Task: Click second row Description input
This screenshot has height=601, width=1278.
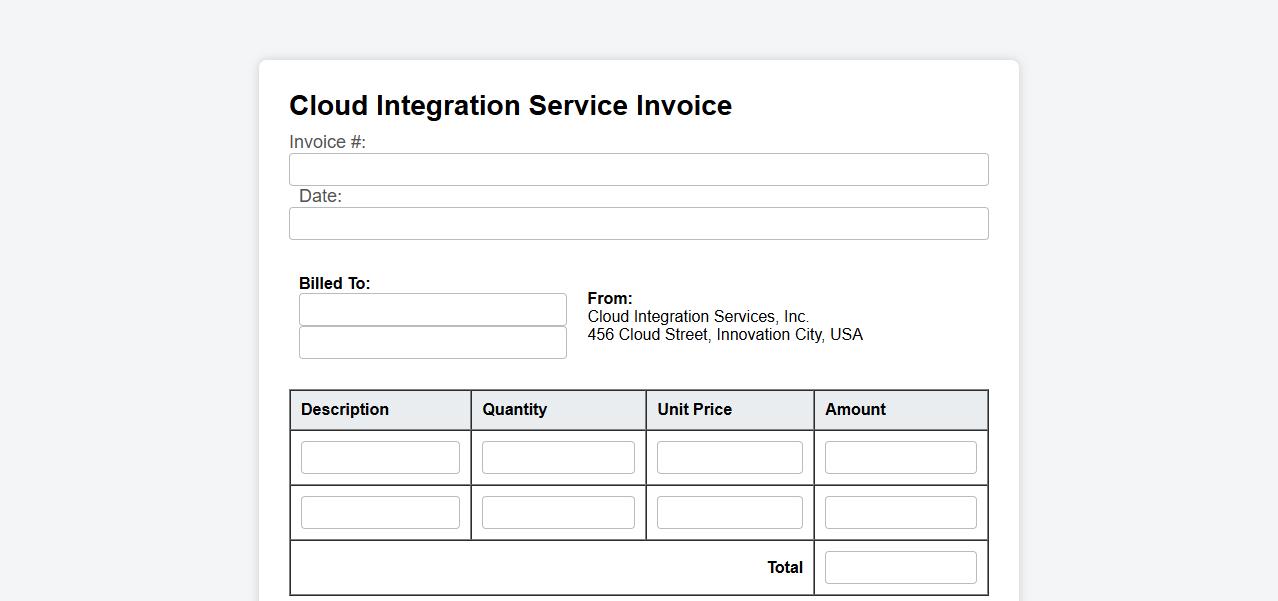Action: (380, 513)
